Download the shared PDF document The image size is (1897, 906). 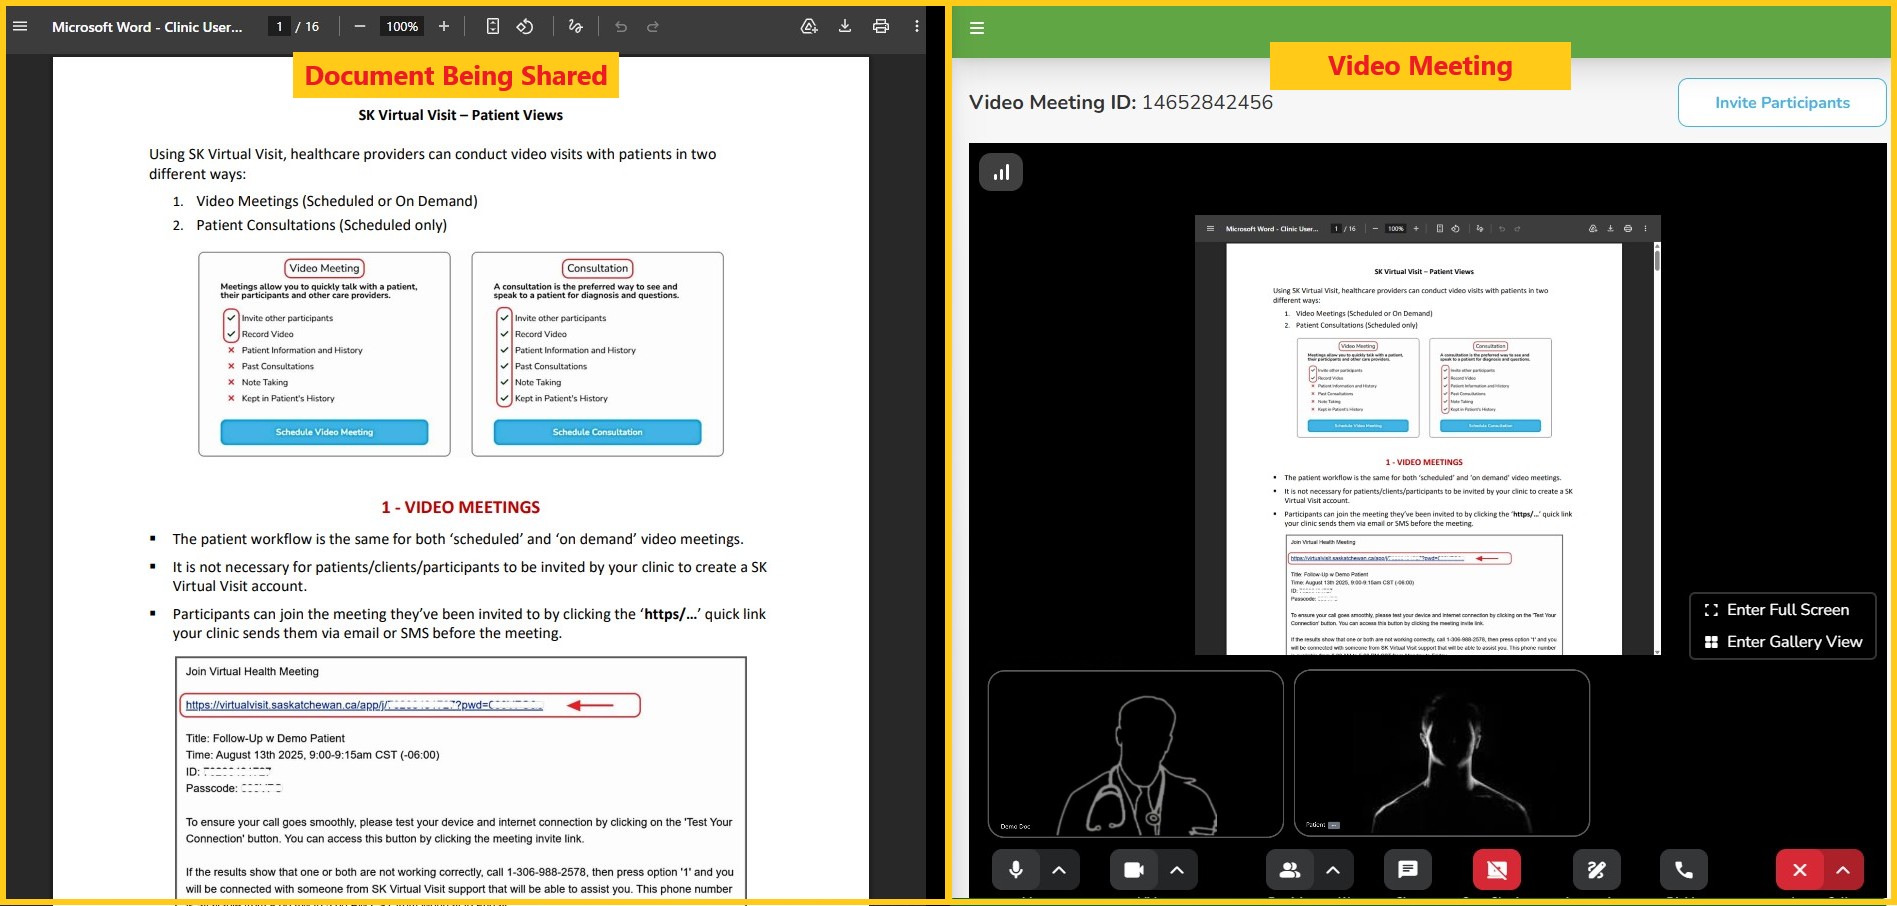click(844, 27)
